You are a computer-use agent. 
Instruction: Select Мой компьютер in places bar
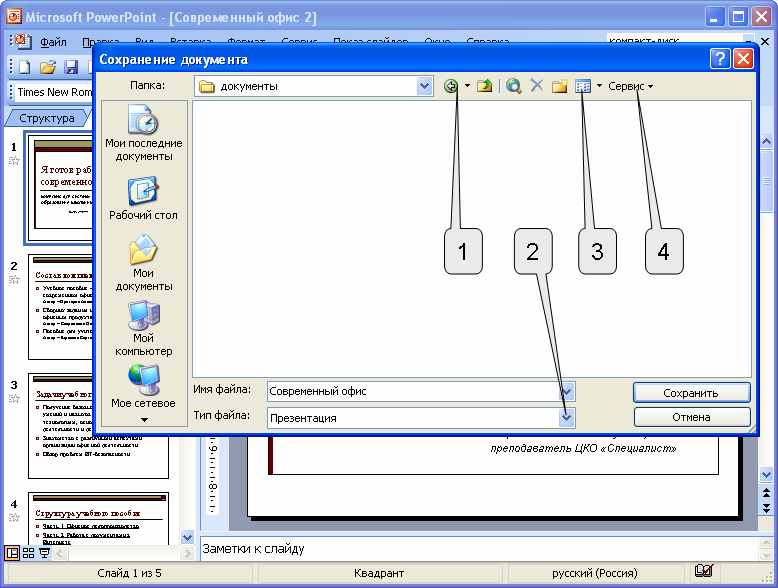coord(144,328)
